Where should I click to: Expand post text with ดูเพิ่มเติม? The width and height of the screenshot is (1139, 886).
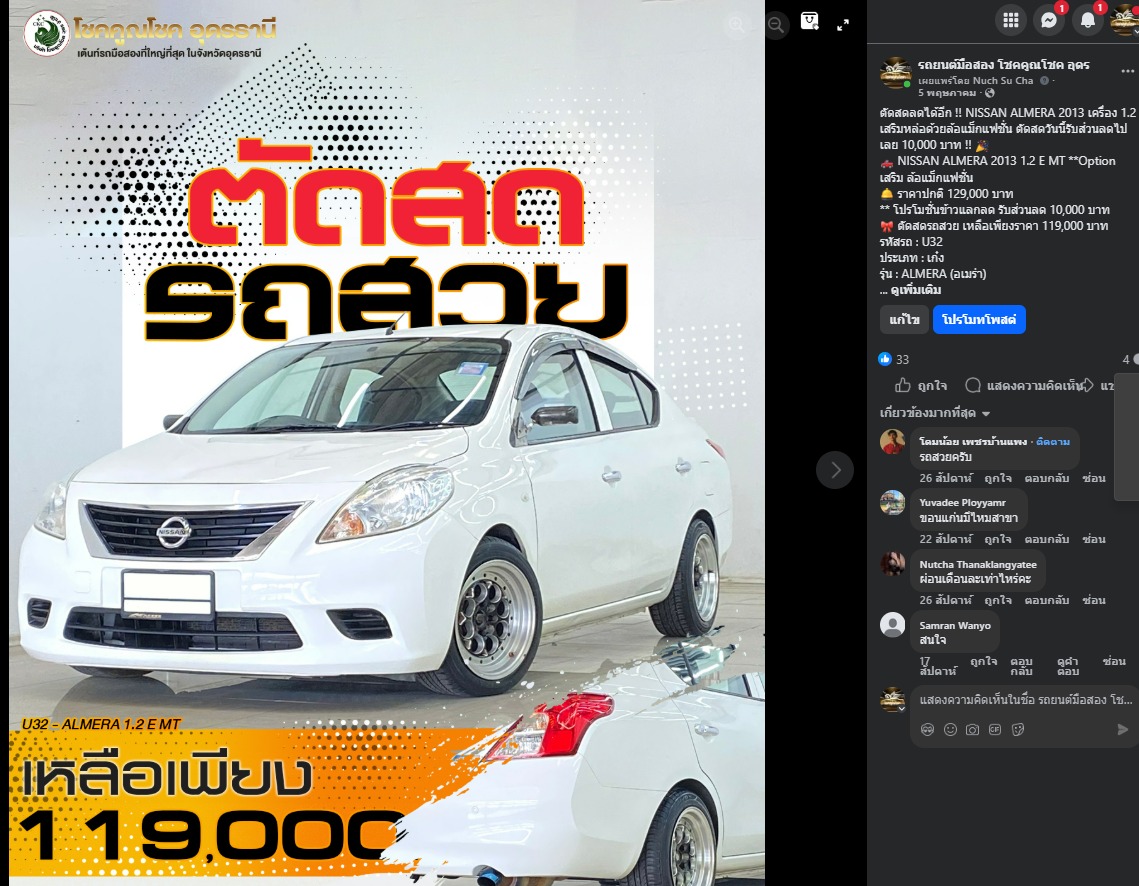click(915, 290)
